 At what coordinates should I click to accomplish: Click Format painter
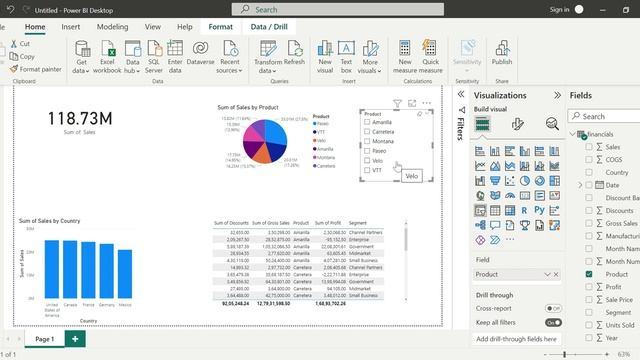36,69
